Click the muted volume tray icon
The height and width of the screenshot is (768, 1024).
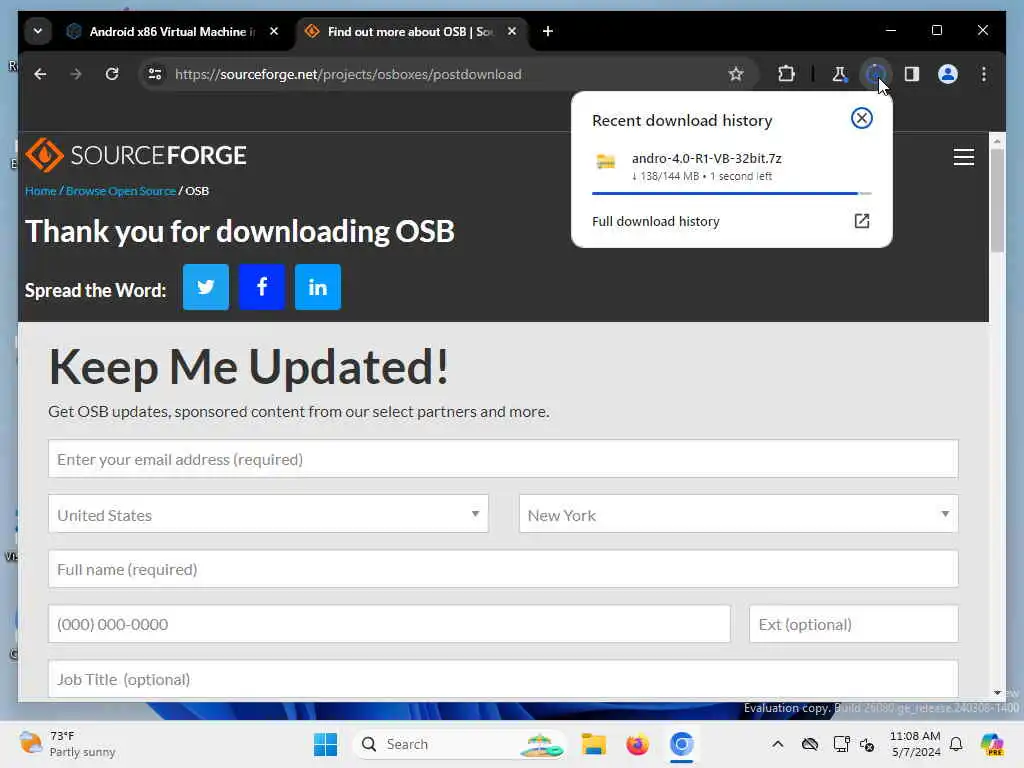[x=867, y=744]
